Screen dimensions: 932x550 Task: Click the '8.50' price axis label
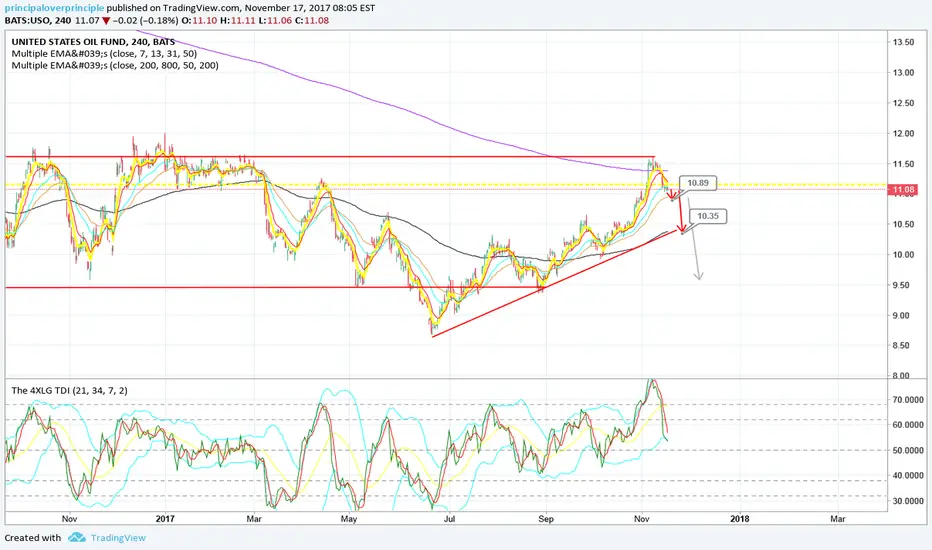click(903, 345)
